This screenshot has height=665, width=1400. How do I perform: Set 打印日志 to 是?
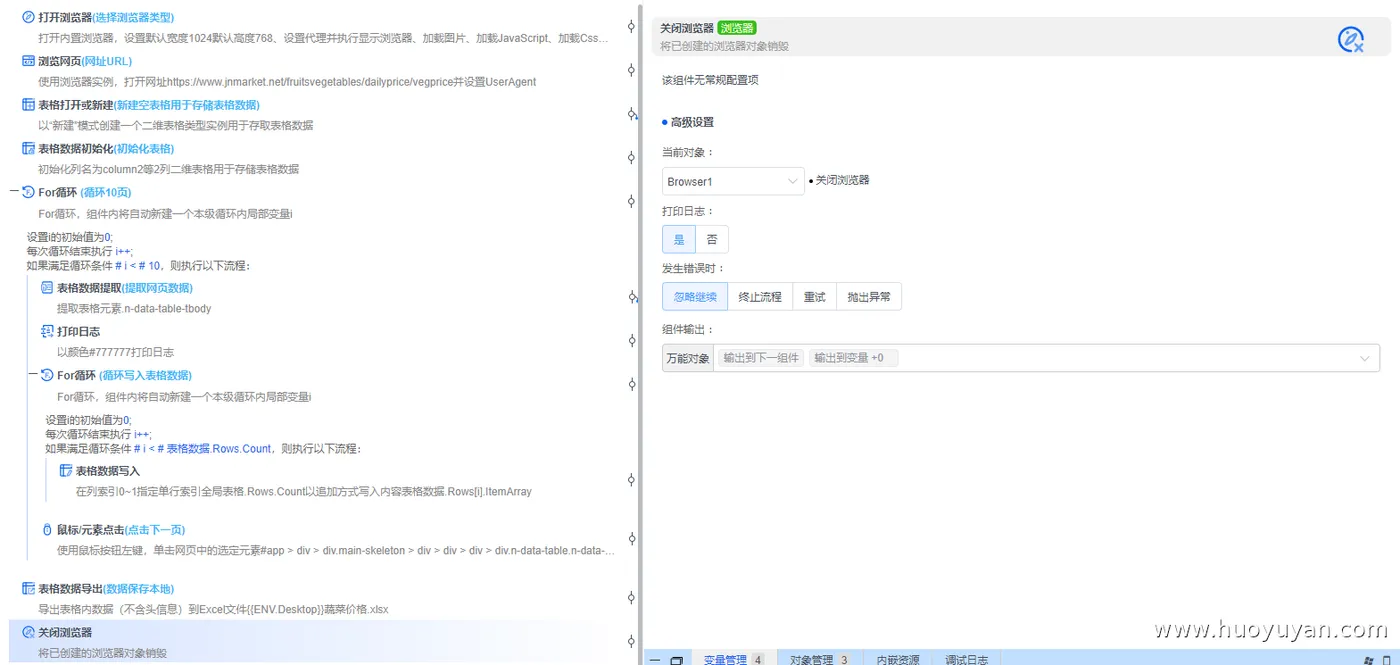click(x=679, y=240)
